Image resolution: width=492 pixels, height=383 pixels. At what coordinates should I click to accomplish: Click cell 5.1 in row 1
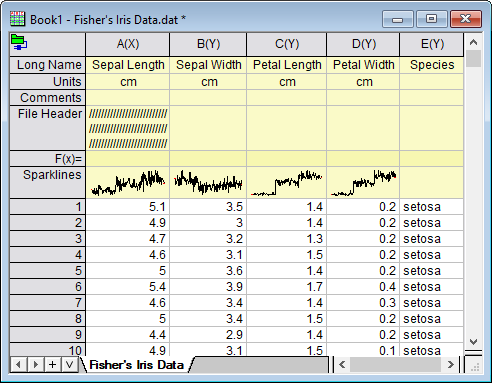(128, 207)
